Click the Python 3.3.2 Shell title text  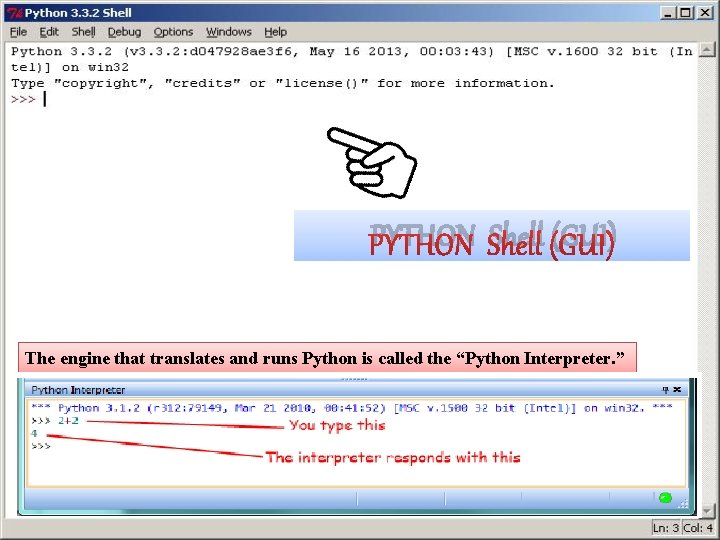78,13
